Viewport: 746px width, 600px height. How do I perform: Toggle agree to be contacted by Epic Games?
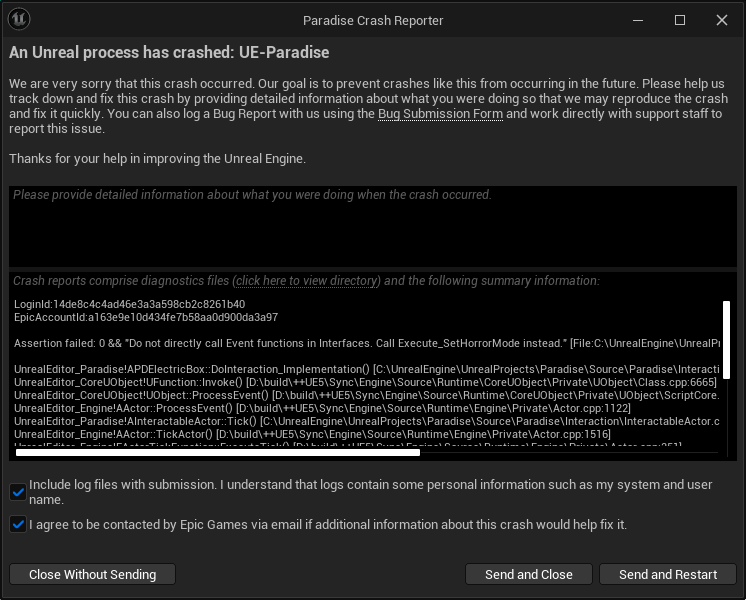[18, 524]
